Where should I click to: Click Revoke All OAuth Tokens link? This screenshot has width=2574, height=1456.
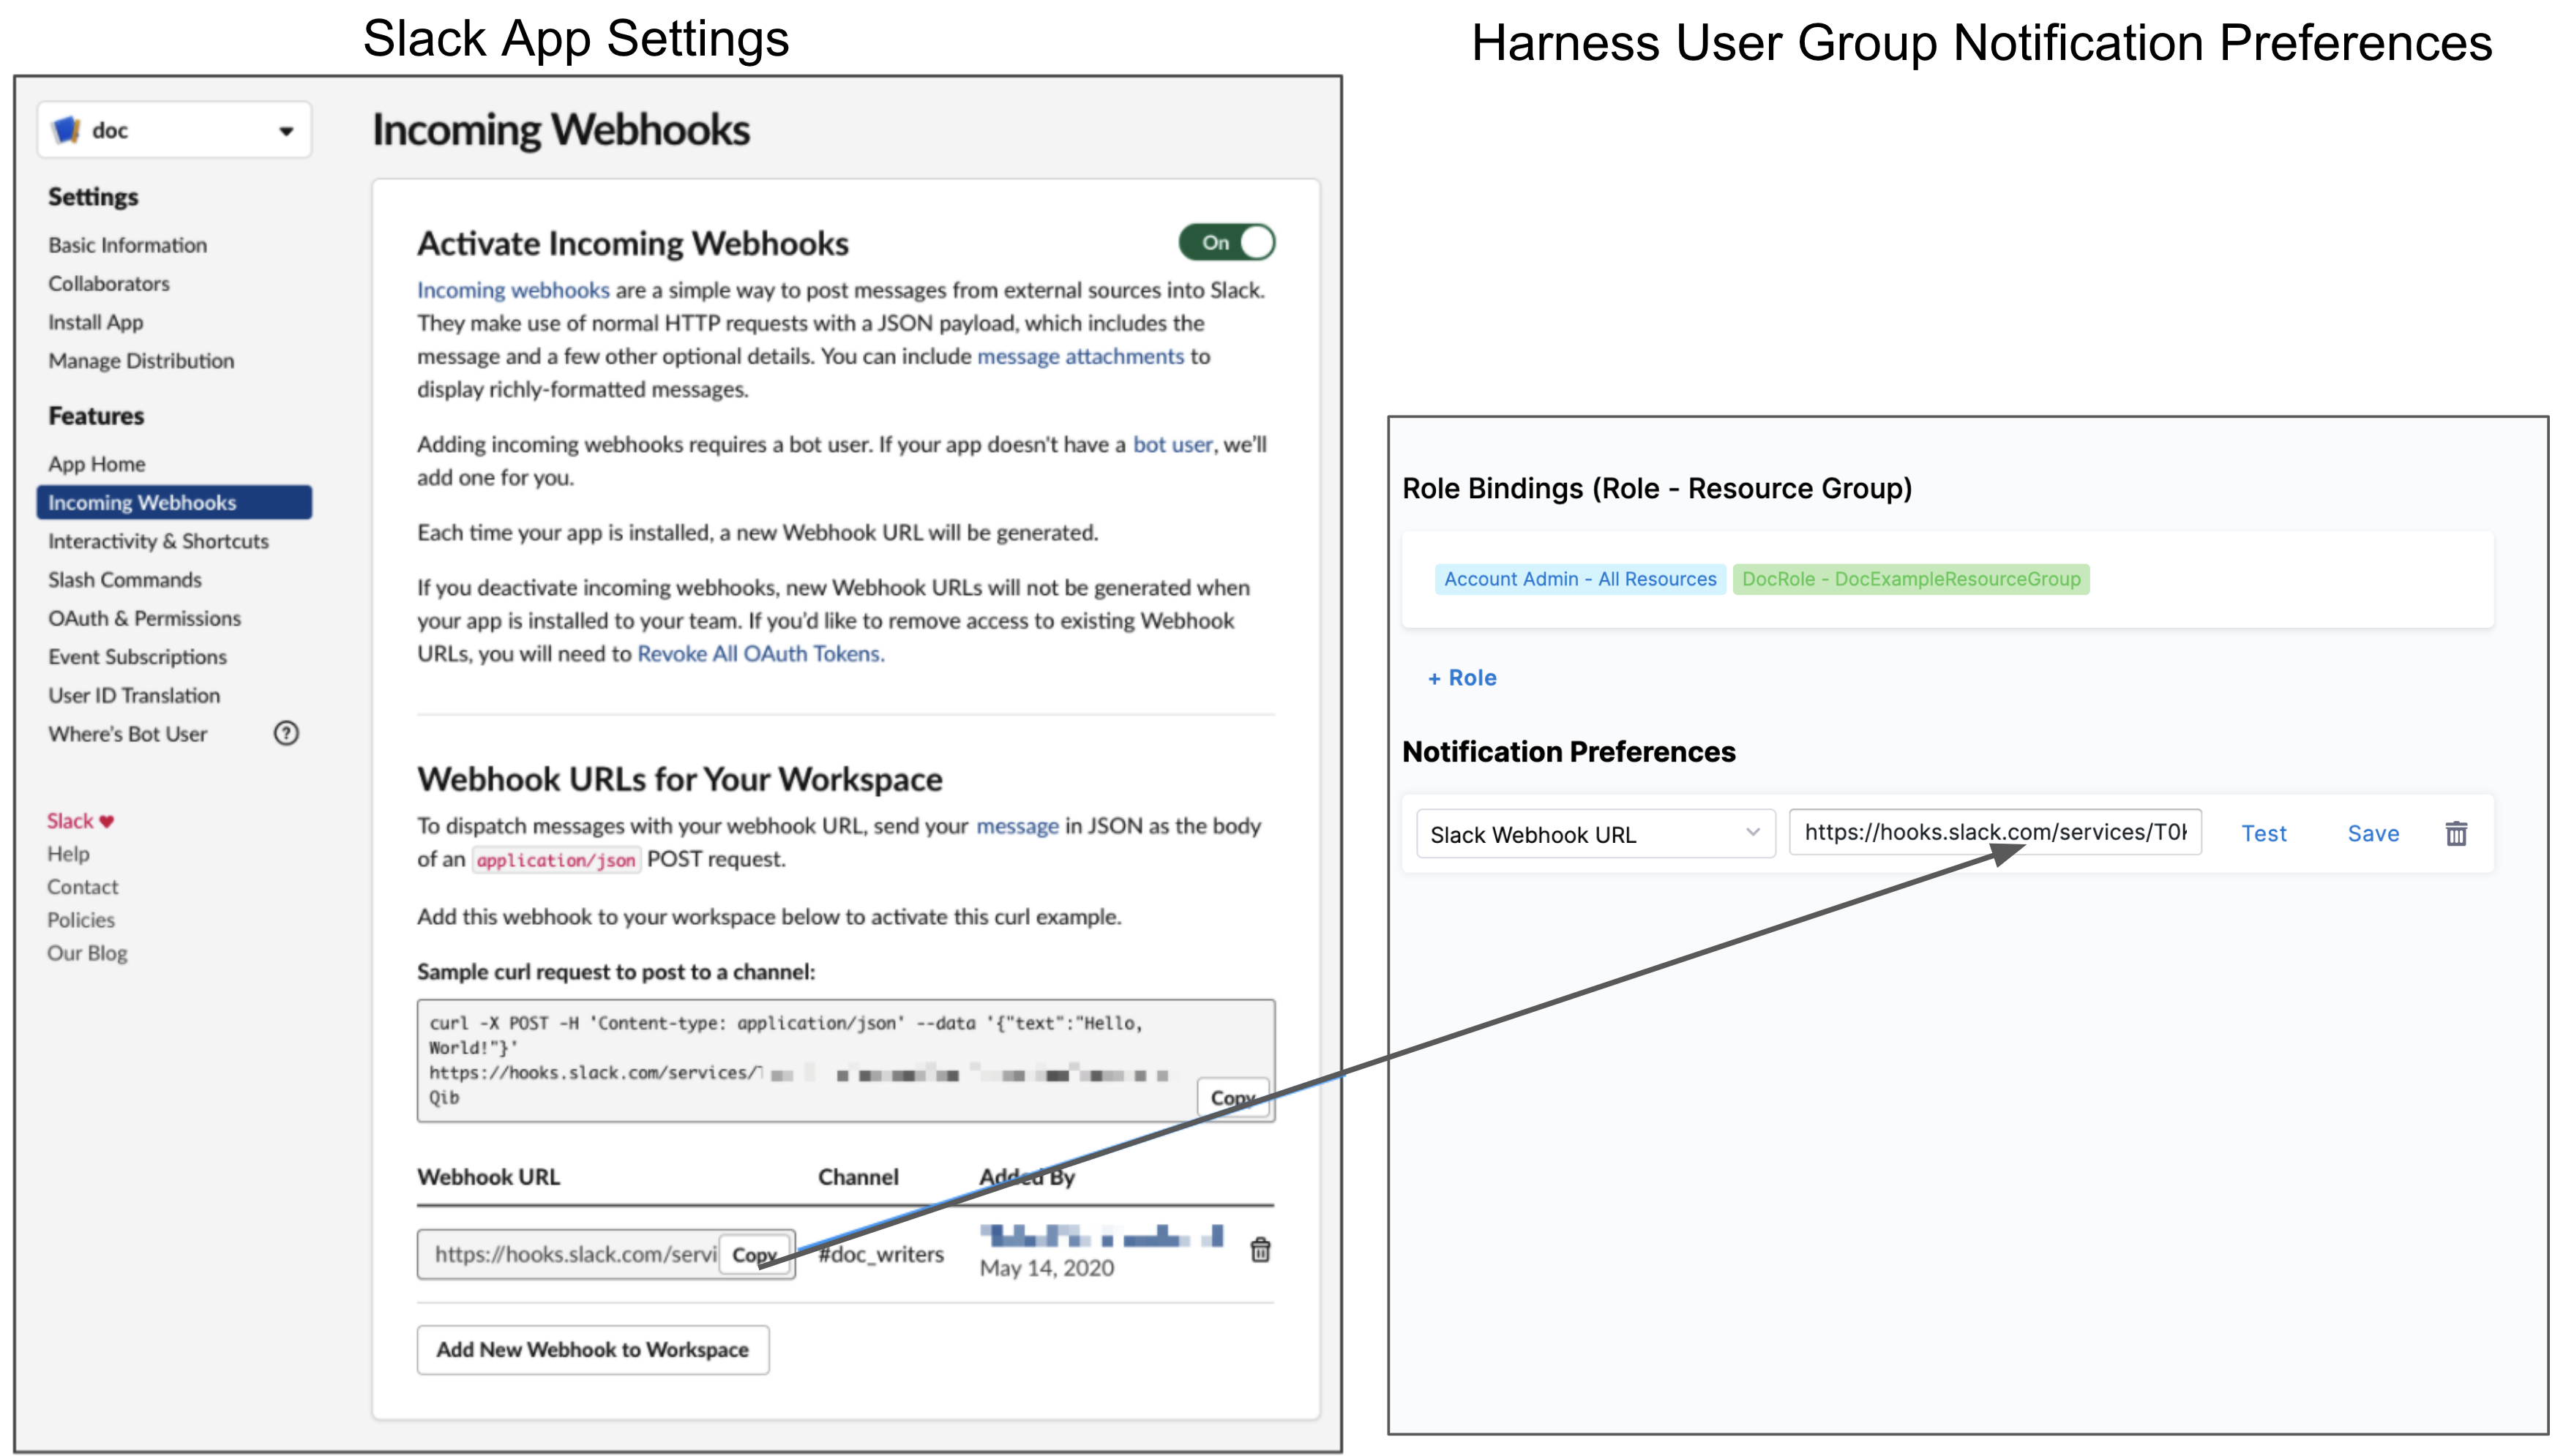761,653
